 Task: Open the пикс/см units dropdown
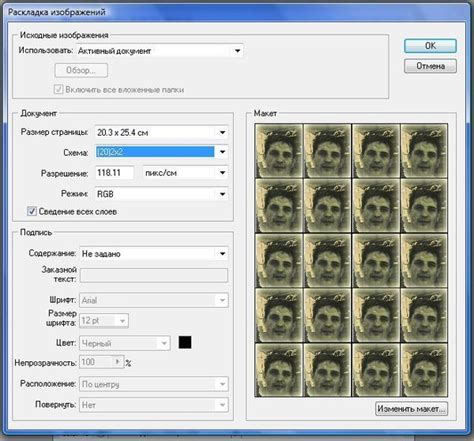click(185, 173)
